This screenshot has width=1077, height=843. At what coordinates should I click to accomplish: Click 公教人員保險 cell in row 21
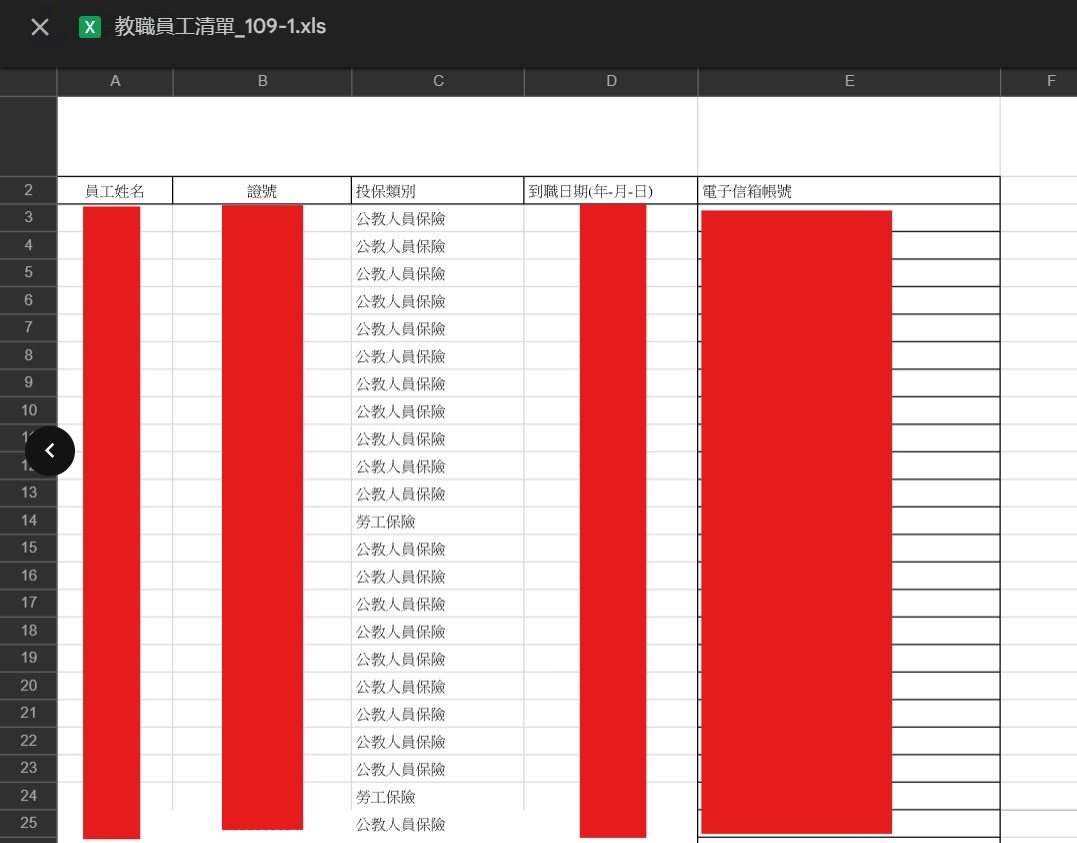pyautogui.click(x=438, y=715)
